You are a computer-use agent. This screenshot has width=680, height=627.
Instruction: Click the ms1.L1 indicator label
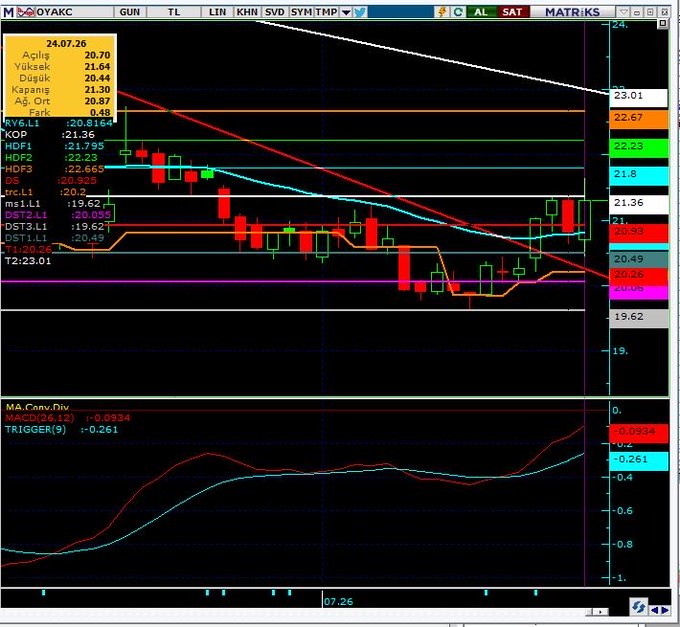coord(23,203)
